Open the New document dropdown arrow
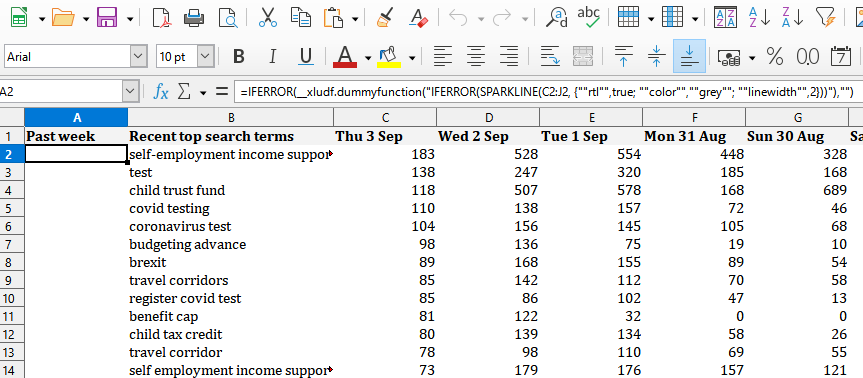The width and height of the screenshot is (863, 378). pos(42,19)
